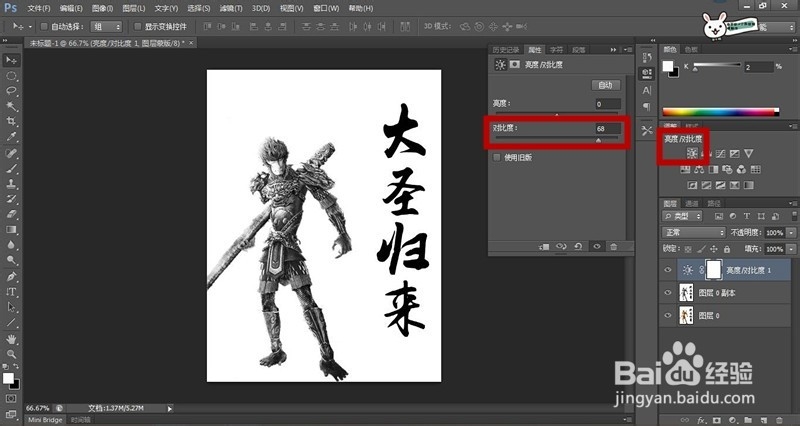Add a Hue/Saturation adjustment layer
Image resolution: width=800 pixels, height=426 pixels.
685,169
